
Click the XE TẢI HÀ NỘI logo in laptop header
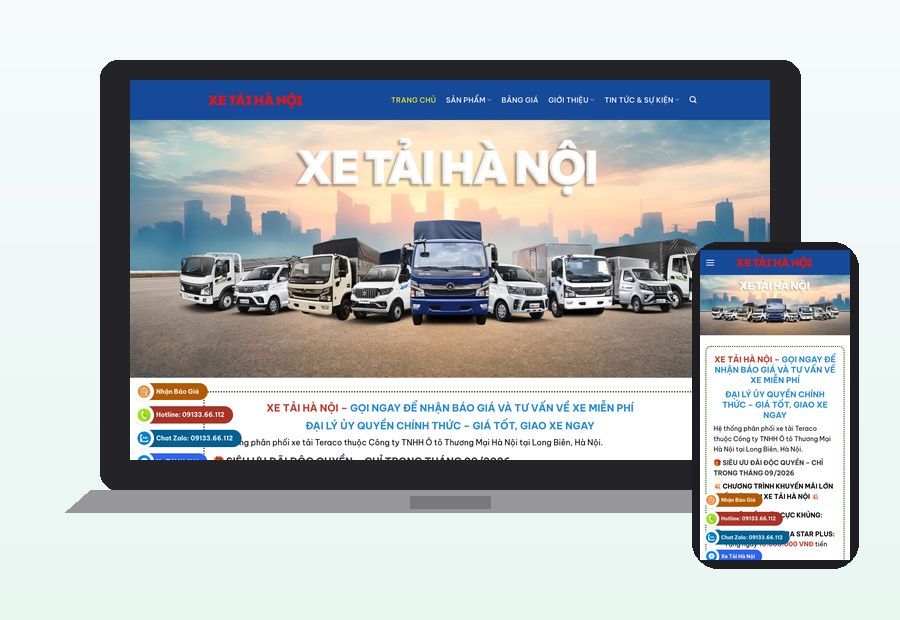[x=255, y=100]
